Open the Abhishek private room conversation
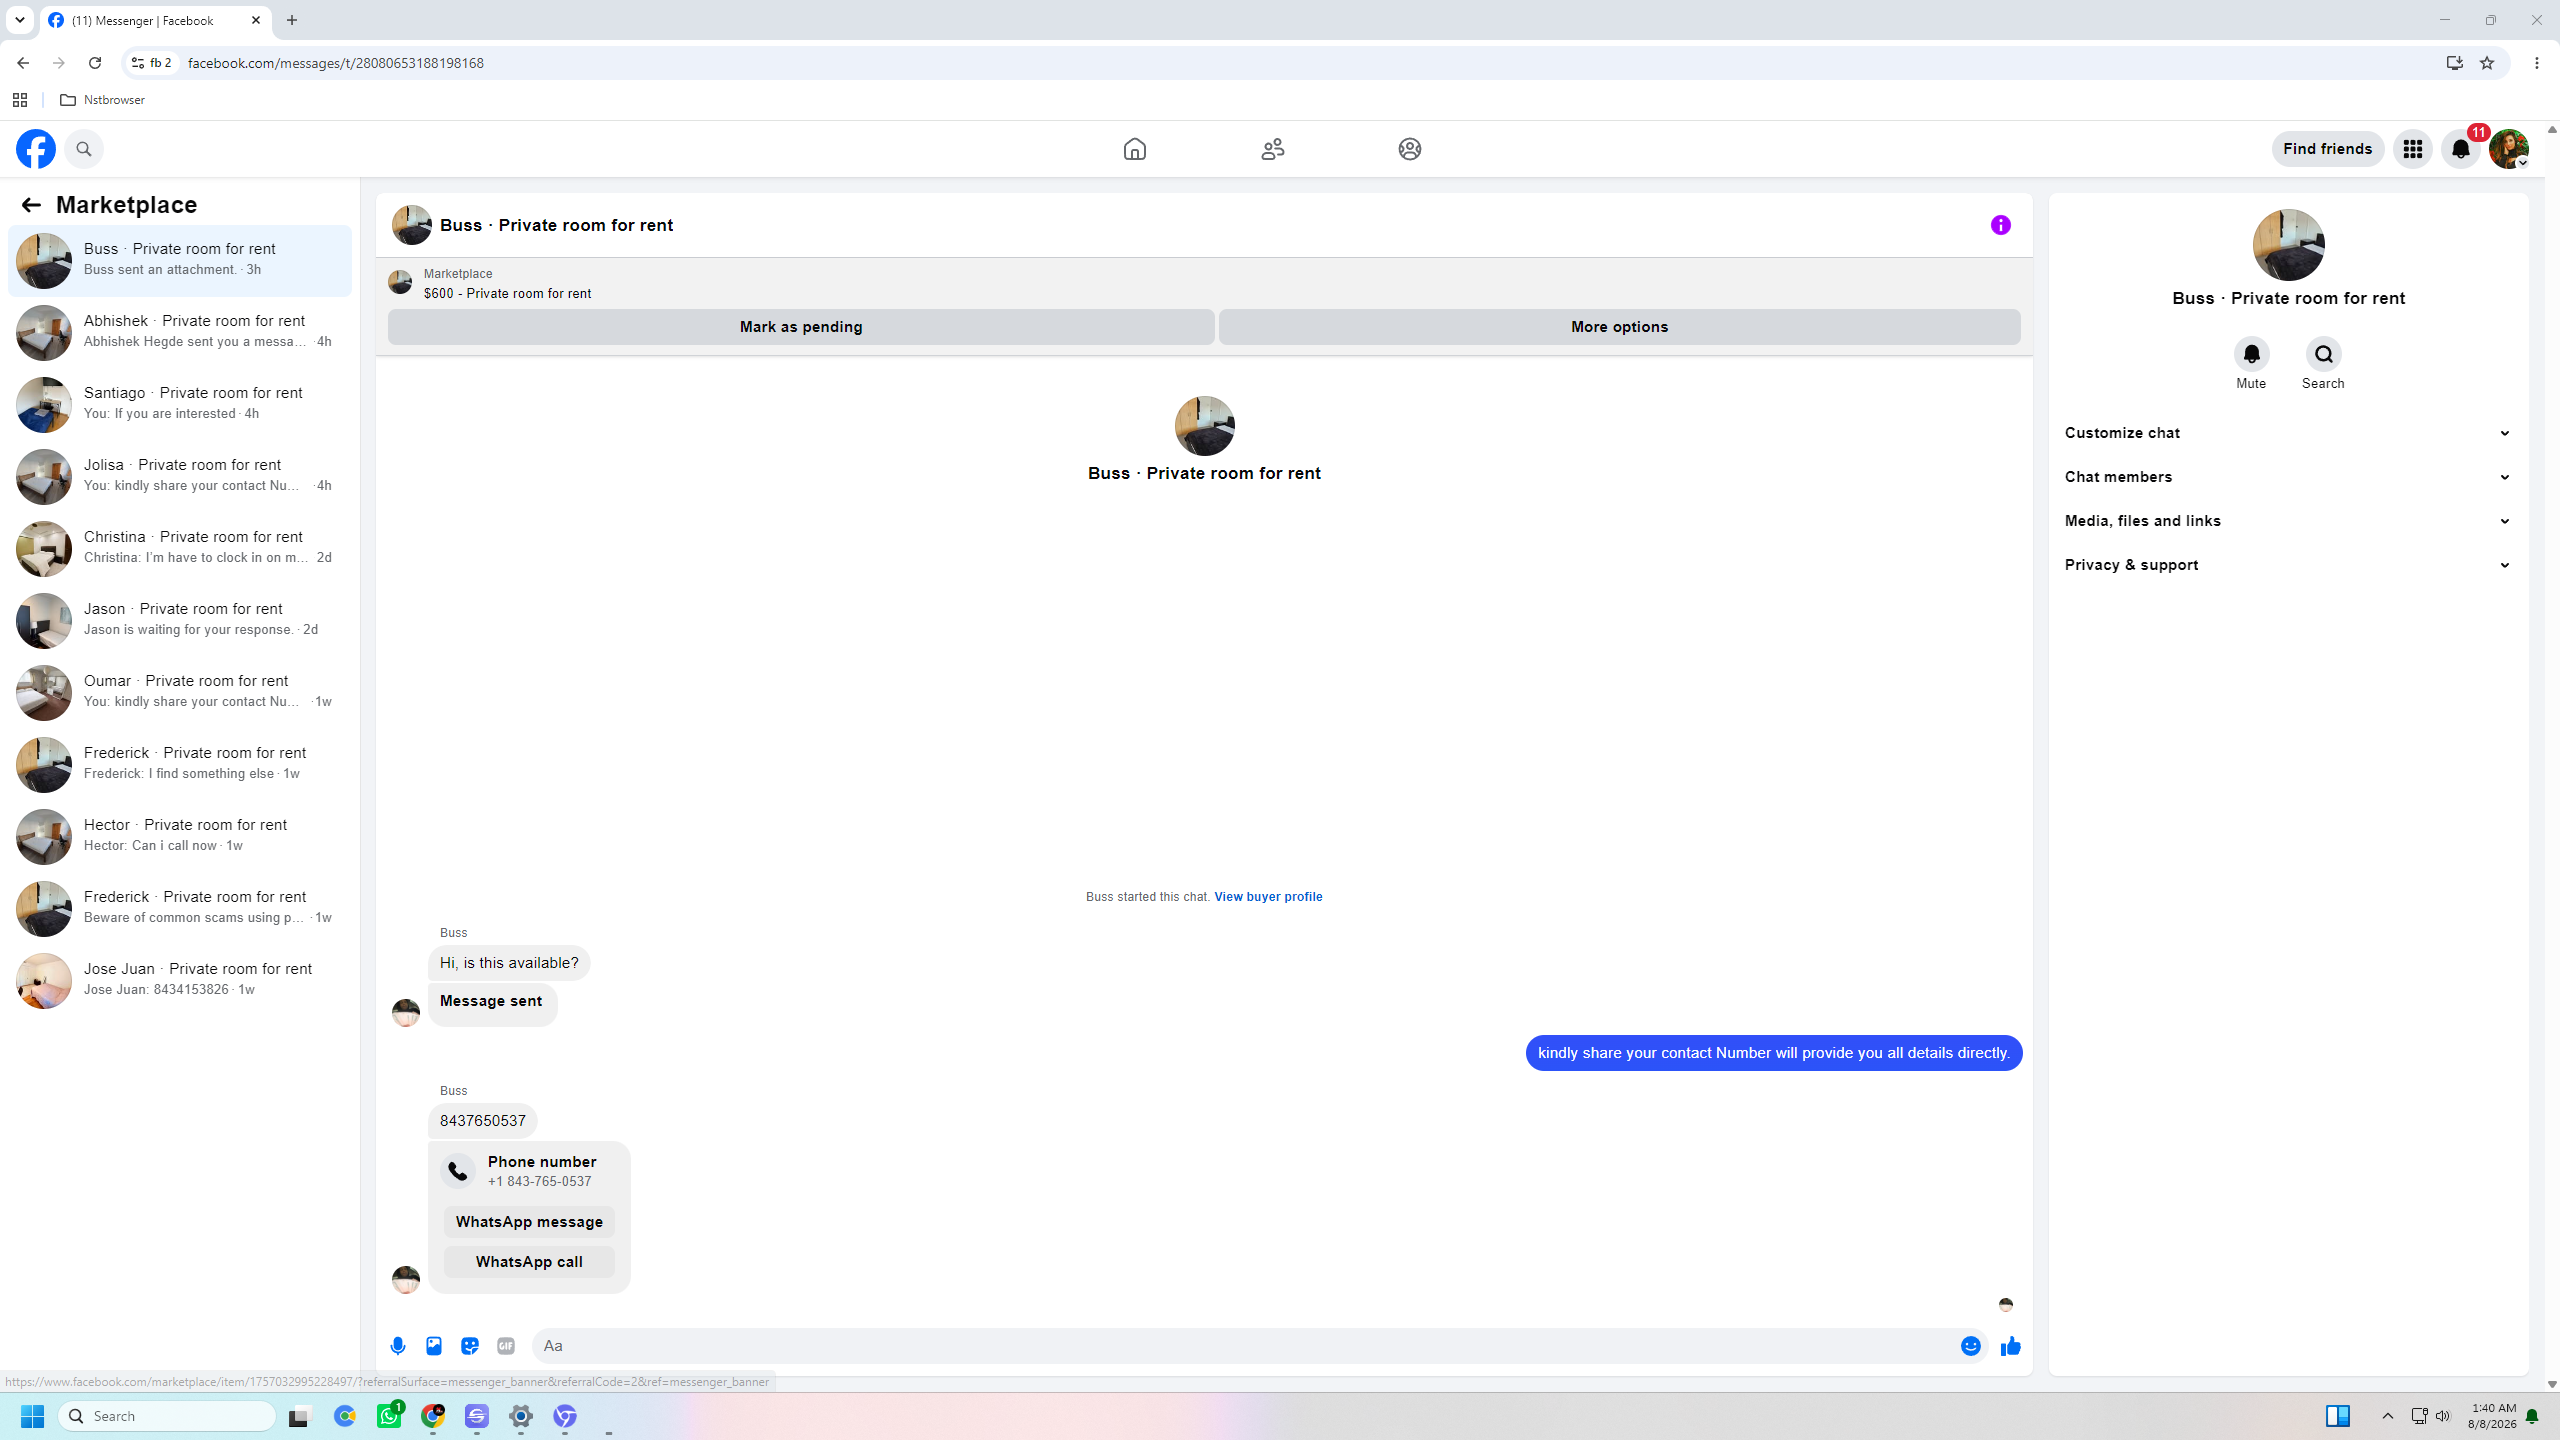This screenshot has width=2560, height=1440. point(180,332)
